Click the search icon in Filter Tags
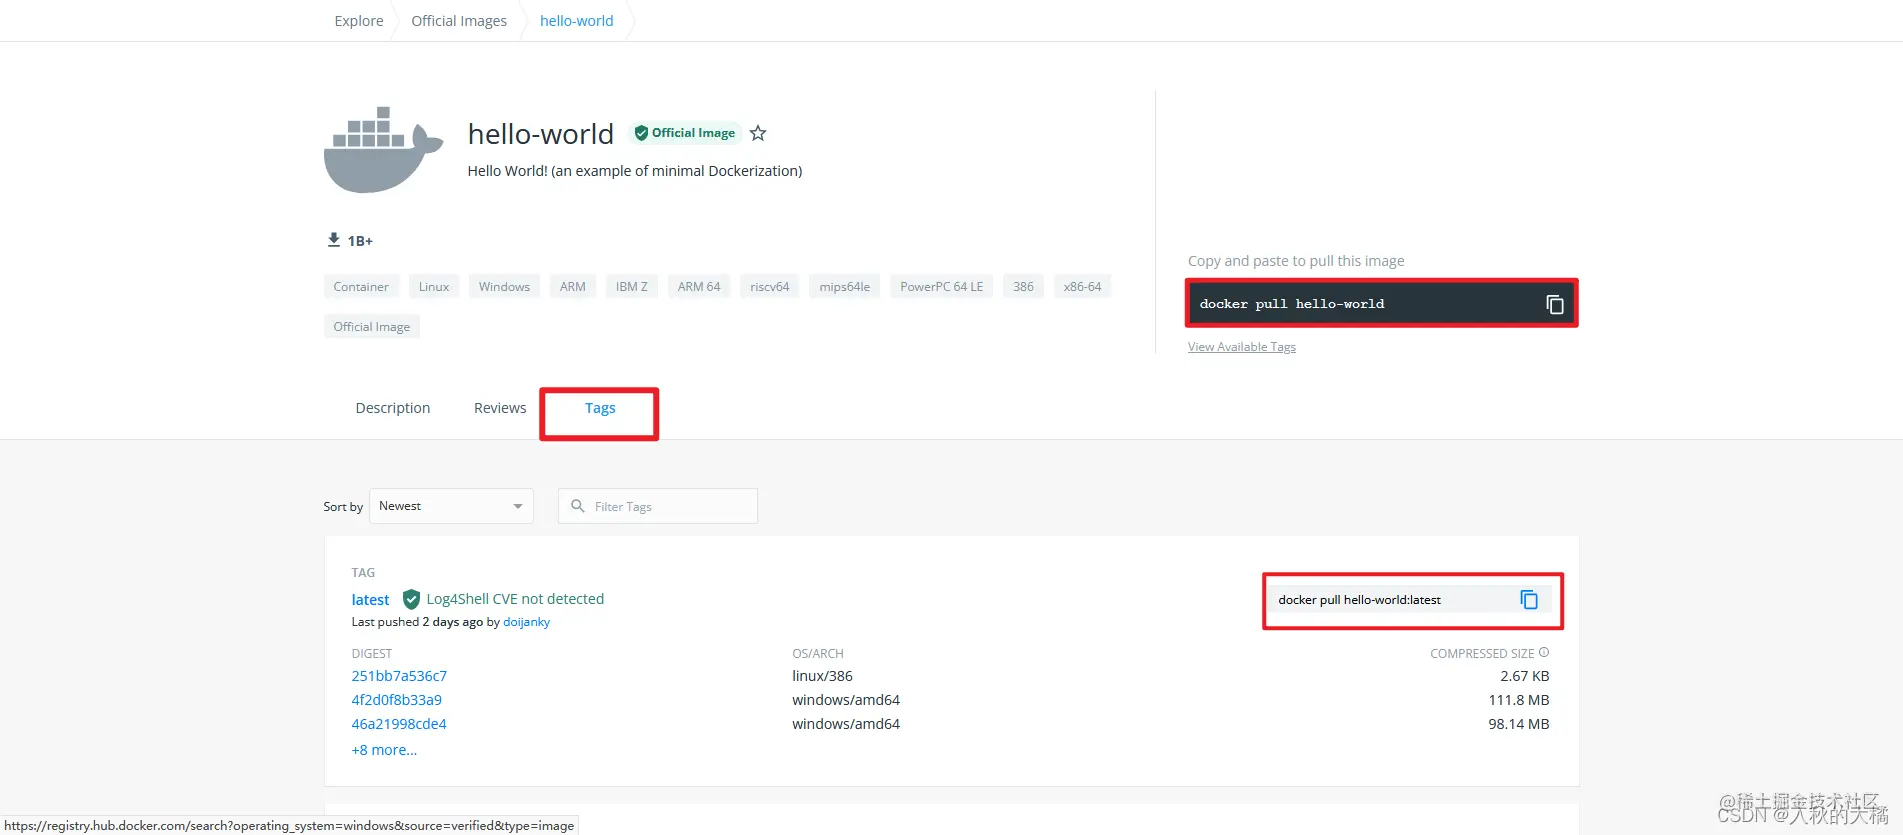1903x835 pixels. (578, 506)
